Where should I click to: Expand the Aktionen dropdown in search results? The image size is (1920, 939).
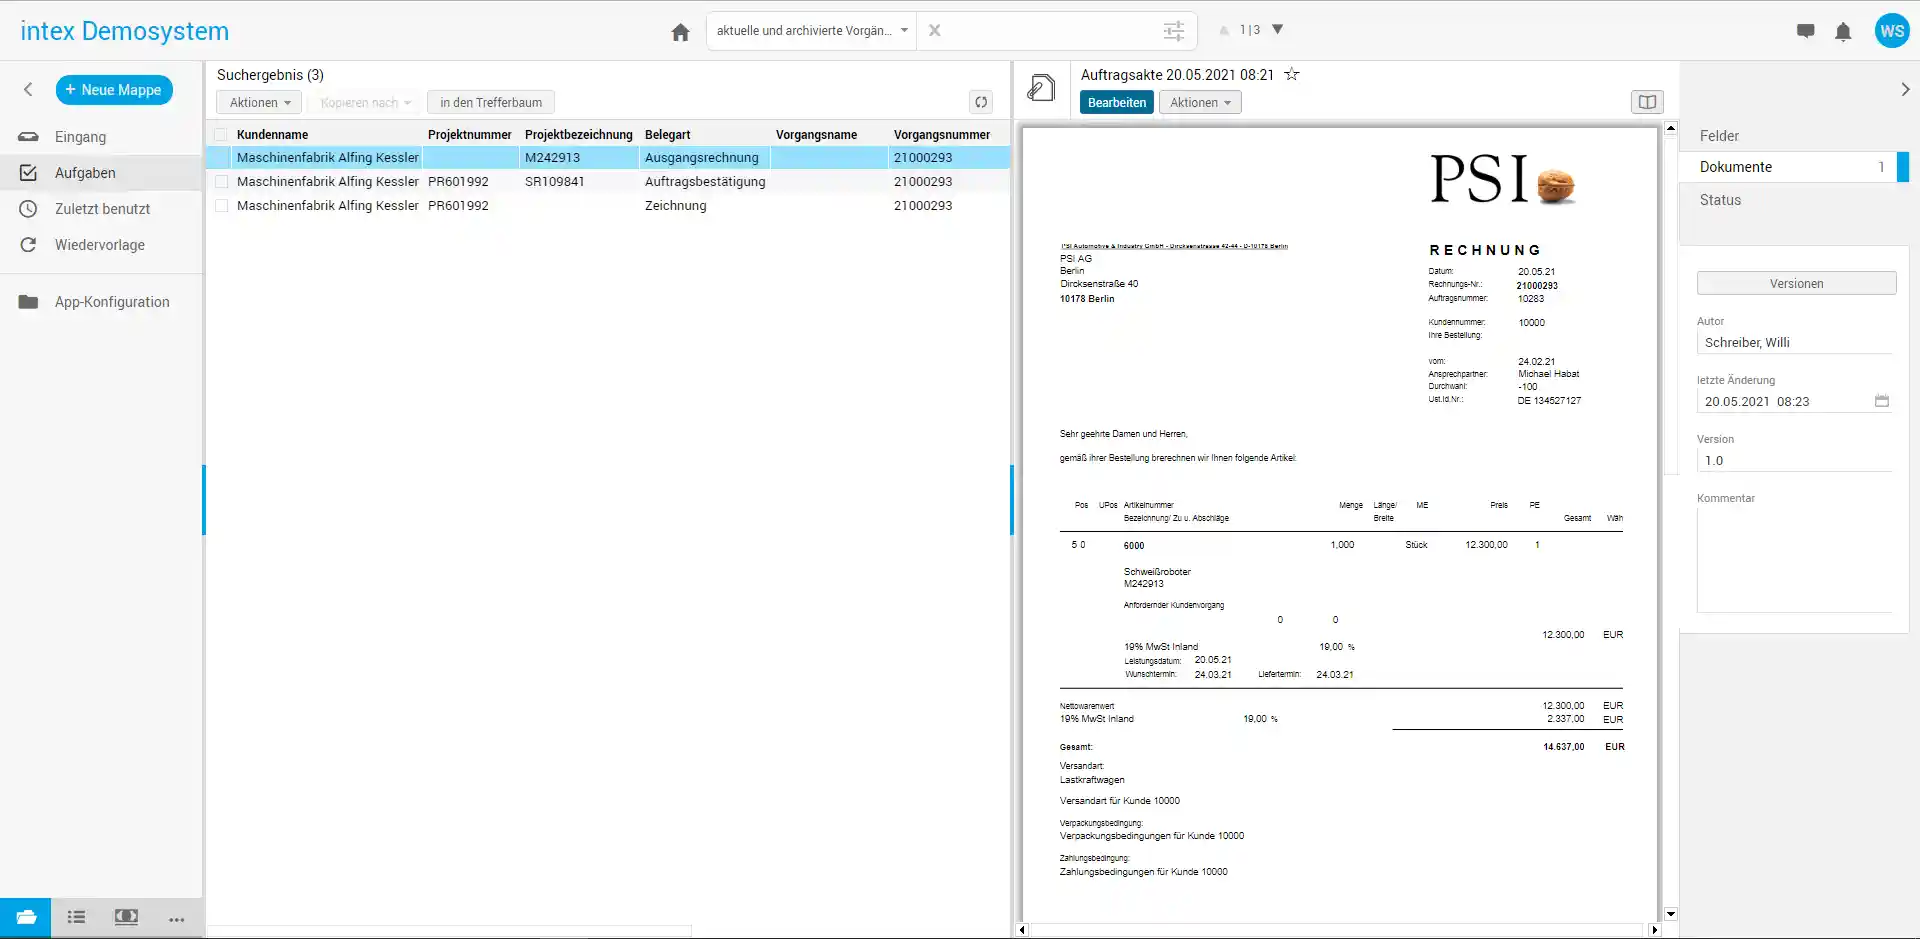[x=259, y=103]
